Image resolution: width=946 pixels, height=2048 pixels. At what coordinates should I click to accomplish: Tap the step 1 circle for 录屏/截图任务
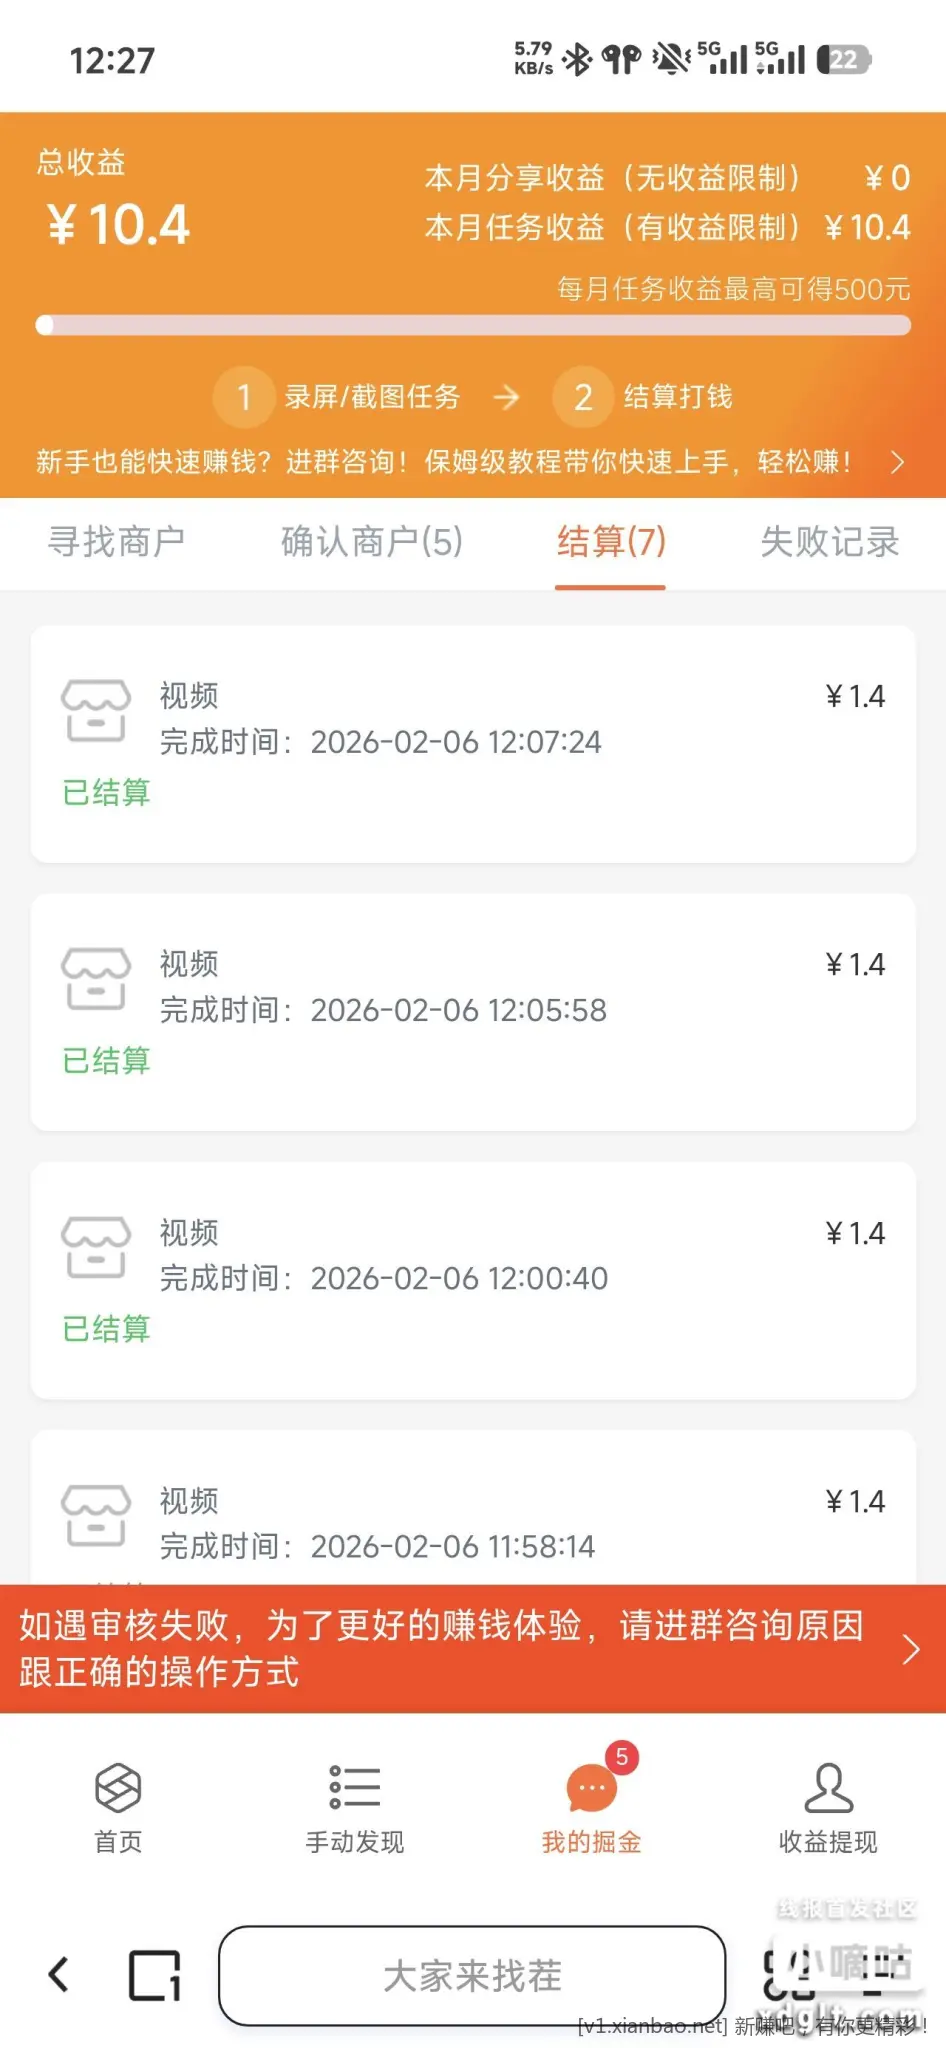[243, 397]
